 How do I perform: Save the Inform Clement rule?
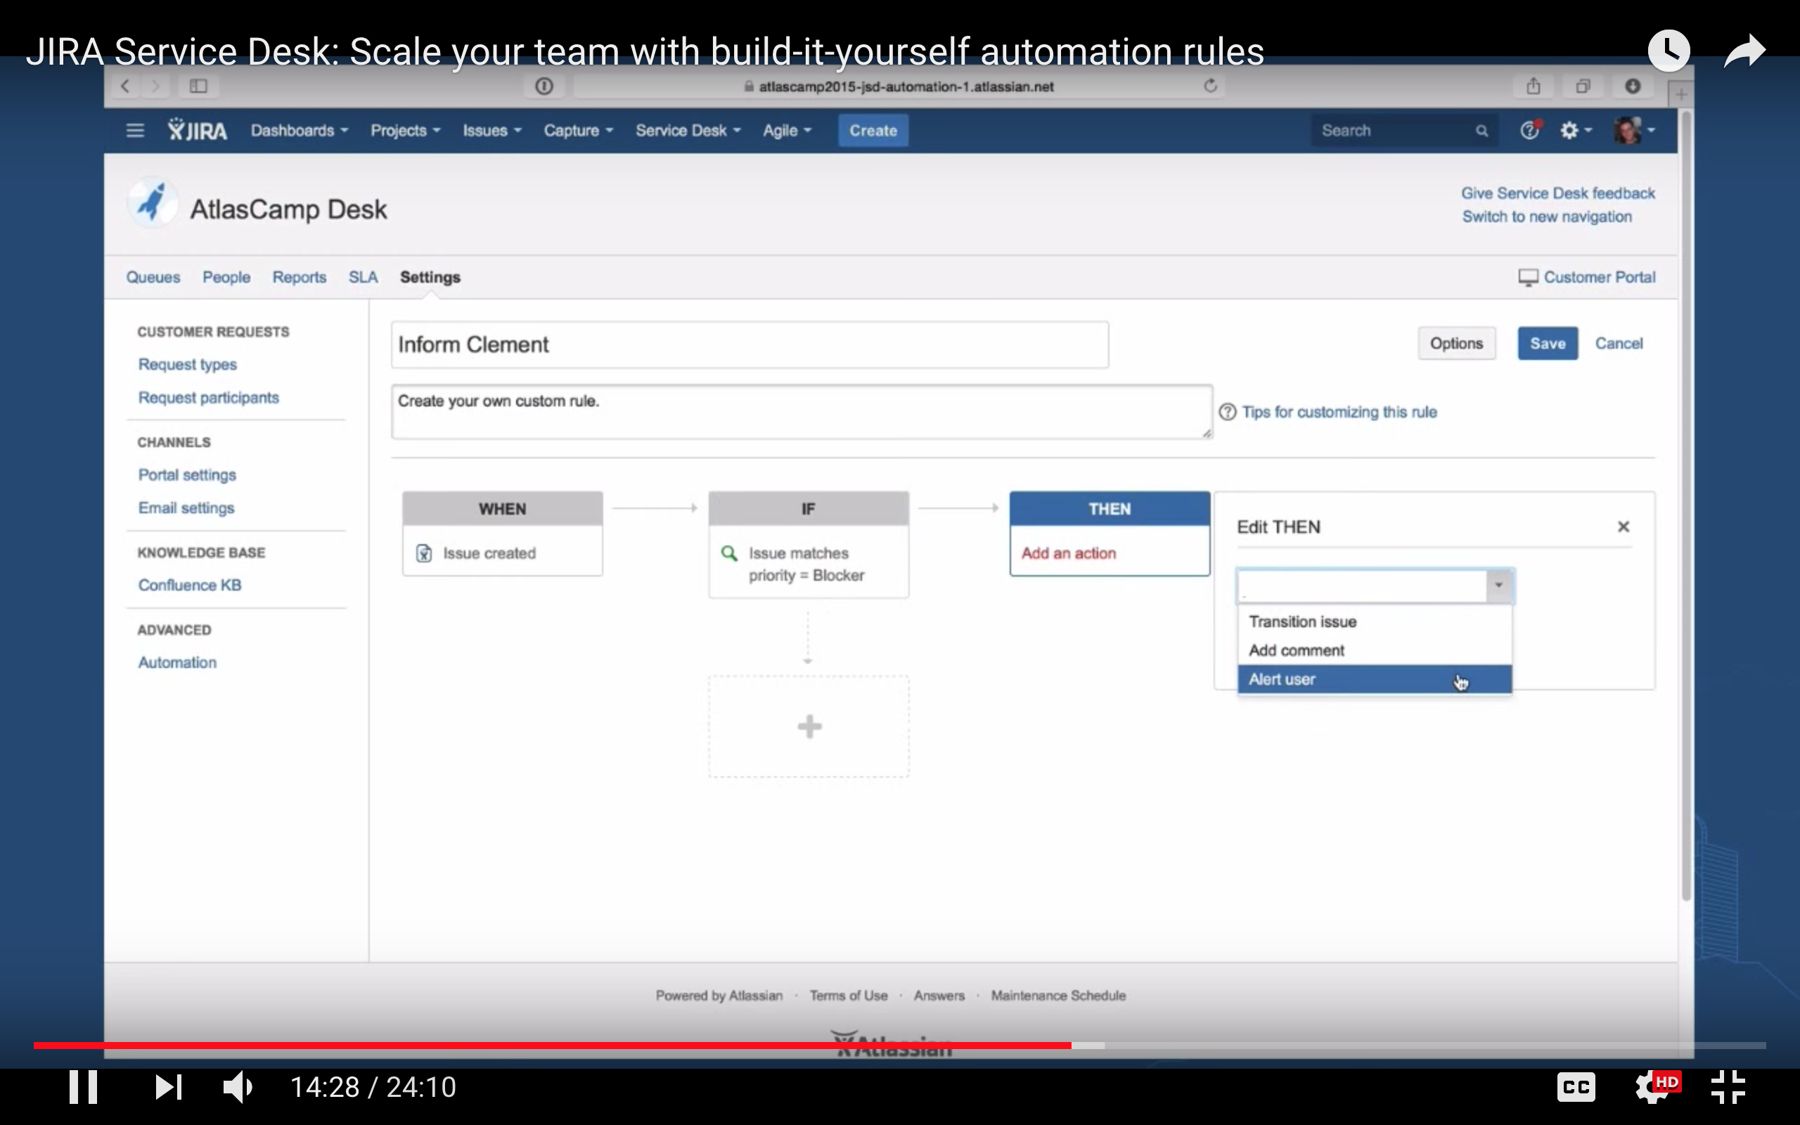(x=1547, y=343)
